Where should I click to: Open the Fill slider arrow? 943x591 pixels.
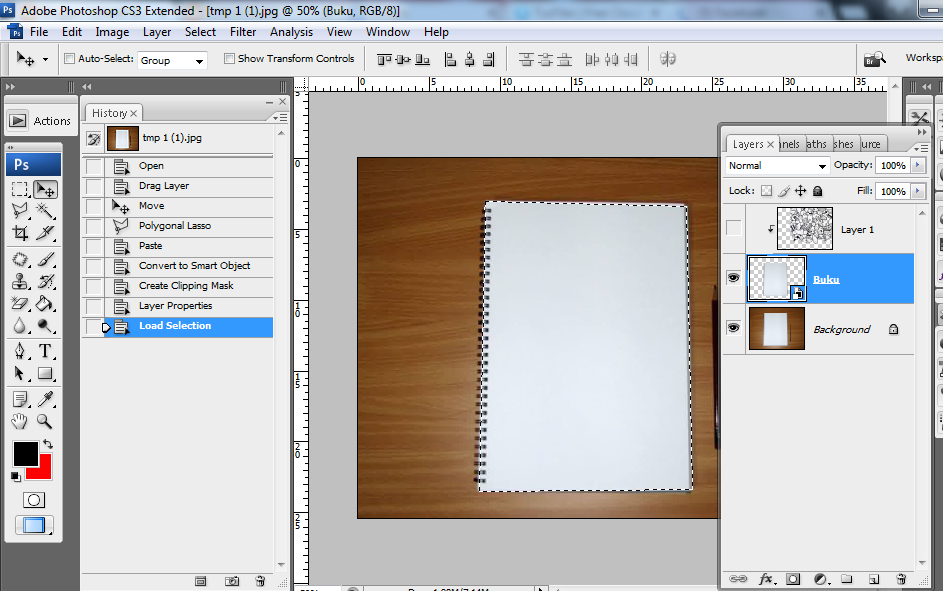pyautogui.click(x=918, y=191)
